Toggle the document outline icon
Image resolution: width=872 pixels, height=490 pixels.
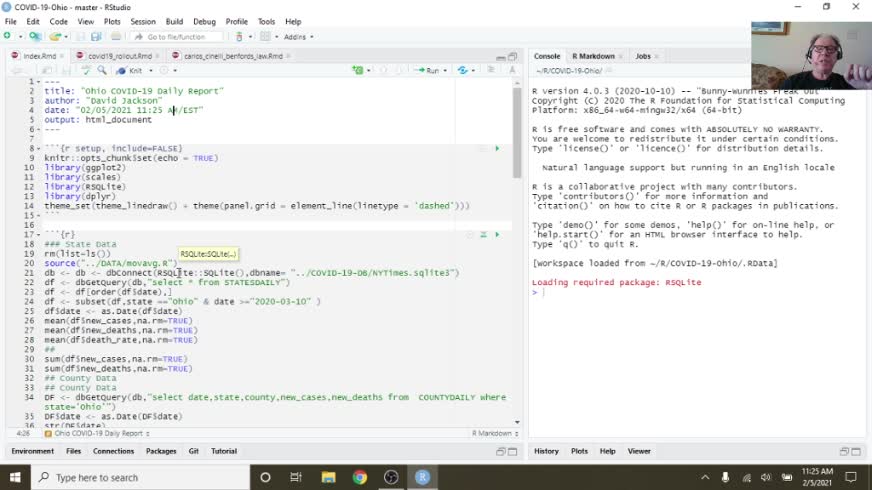tap(491, 70)
